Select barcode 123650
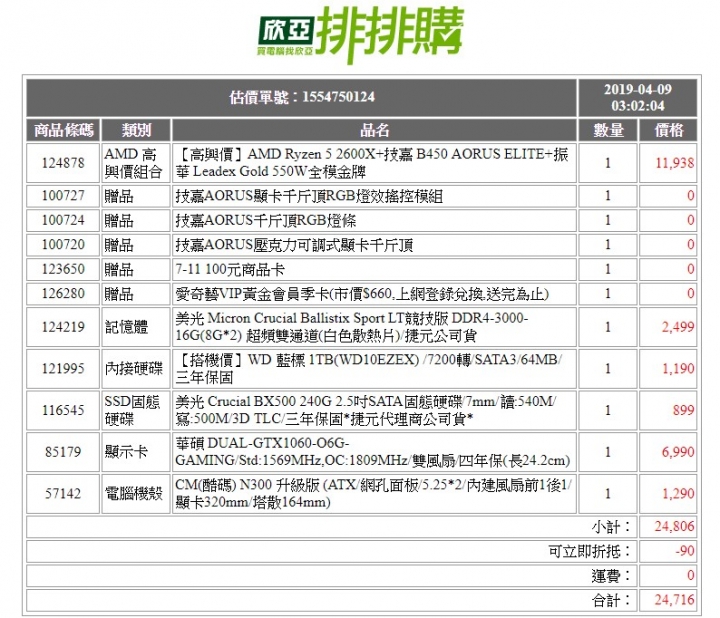 [63, 269]
